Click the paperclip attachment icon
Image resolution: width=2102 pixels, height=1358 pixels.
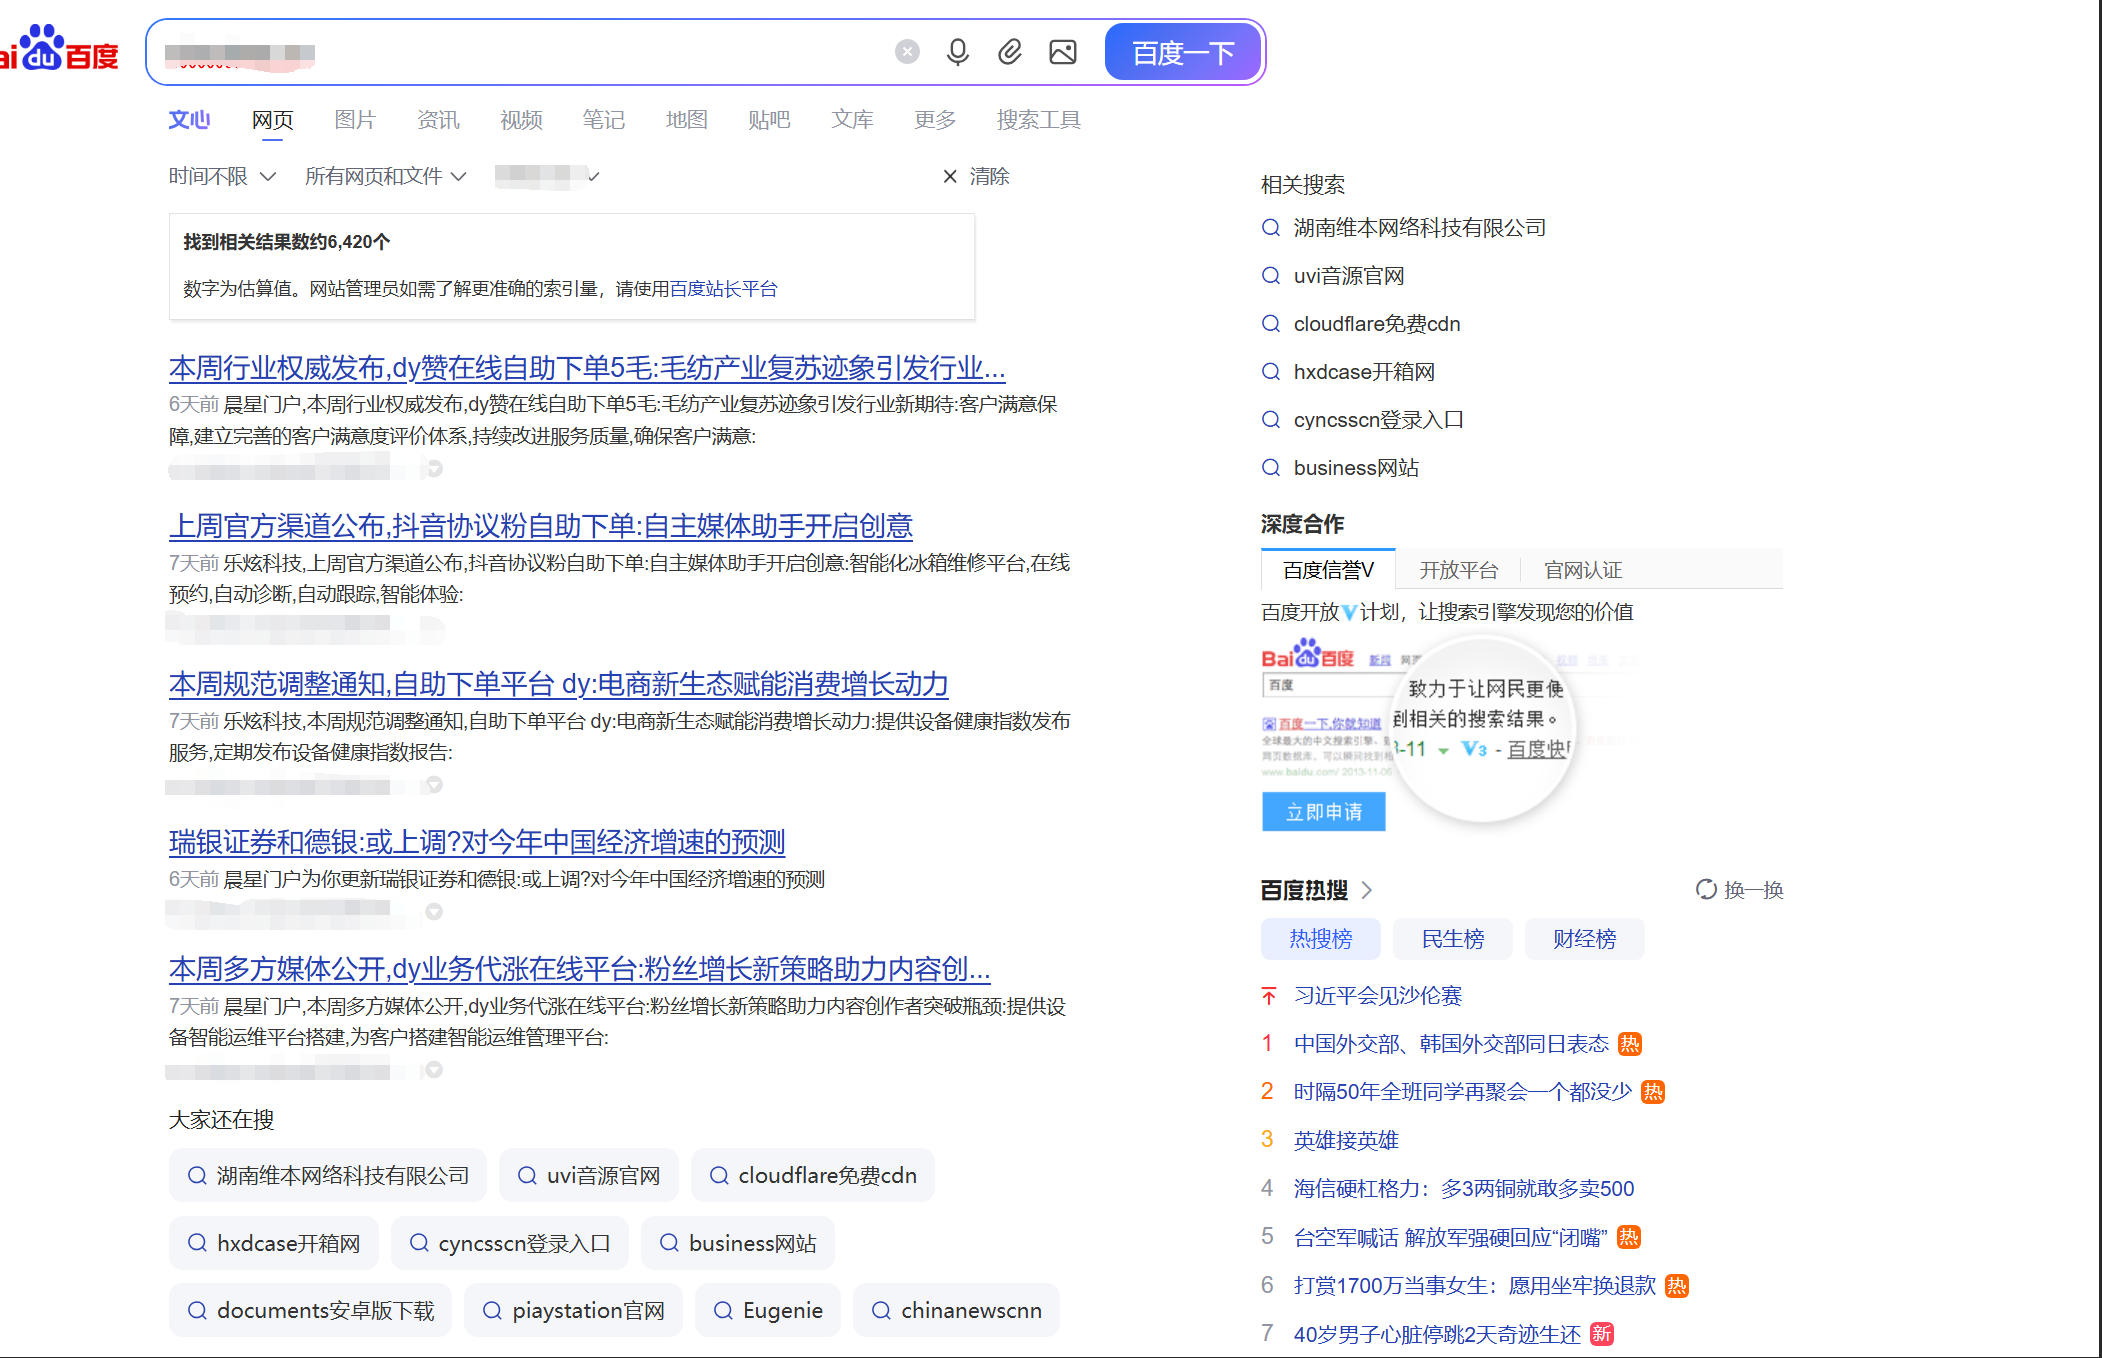[1010, 52]
